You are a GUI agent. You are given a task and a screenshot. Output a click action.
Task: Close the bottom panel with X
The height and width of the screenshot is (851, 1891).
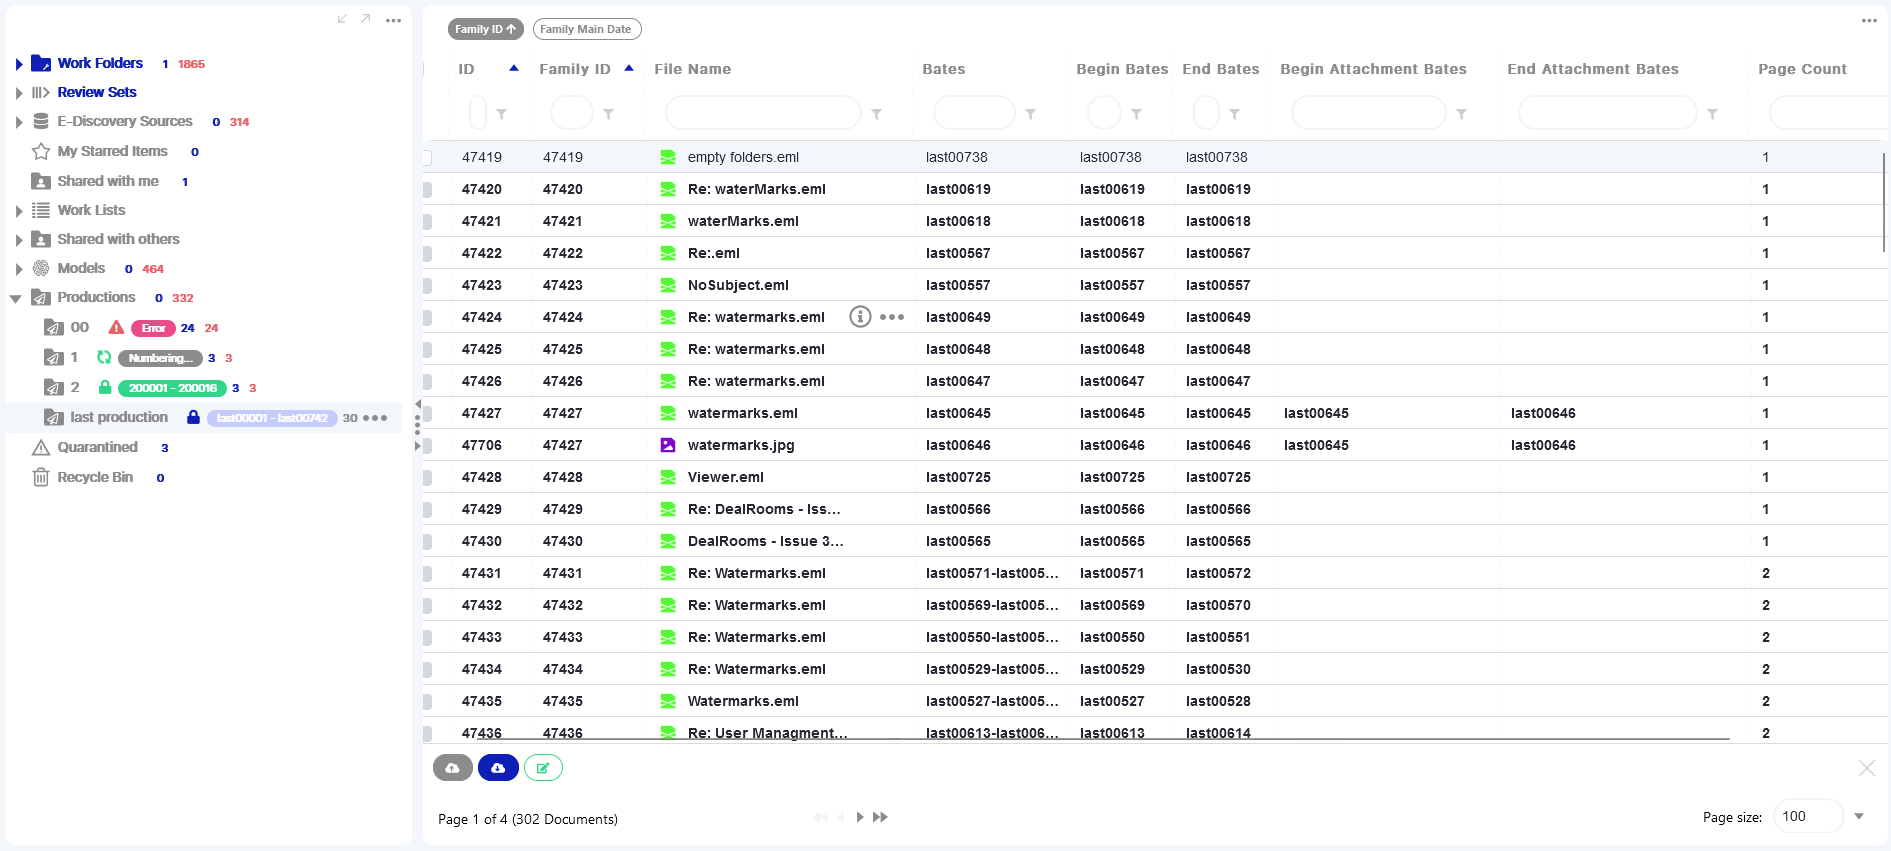tap(1867, 768)
